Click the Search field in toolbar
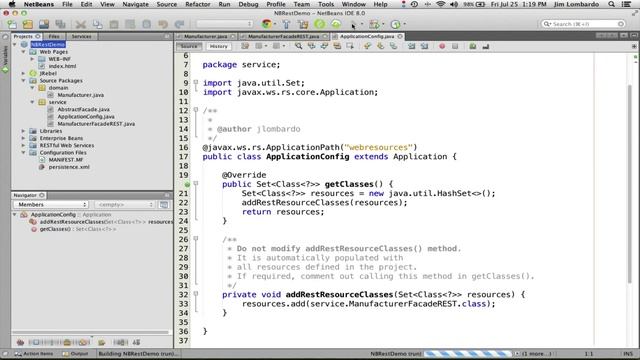 pos(583,24)
